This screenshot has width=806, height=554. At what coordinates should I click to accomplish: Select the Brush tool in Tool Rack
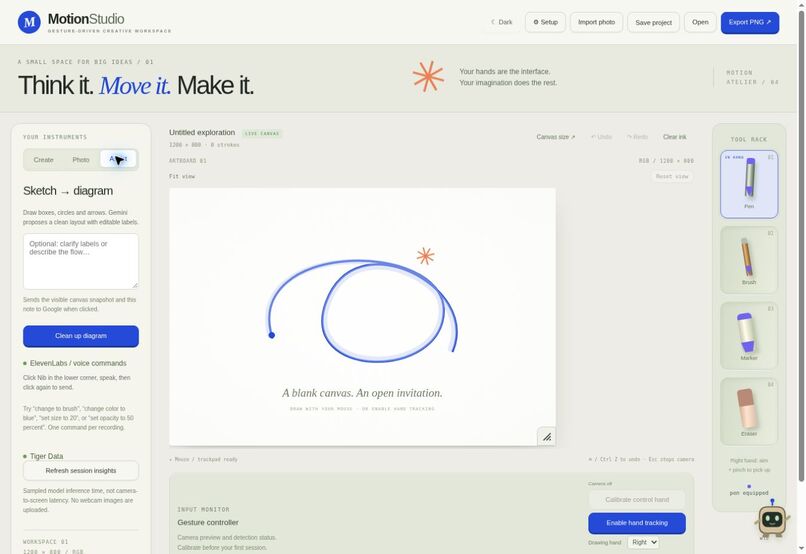749,260
